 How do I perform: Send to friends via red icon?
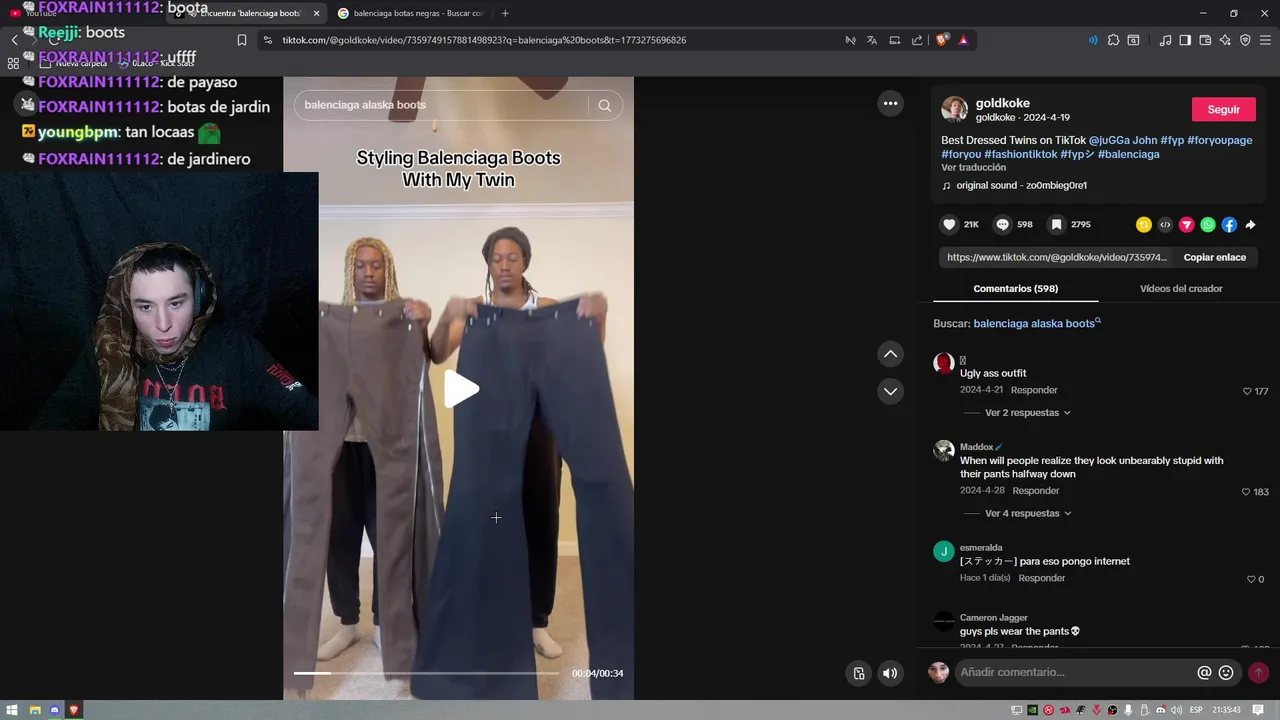1187,225
